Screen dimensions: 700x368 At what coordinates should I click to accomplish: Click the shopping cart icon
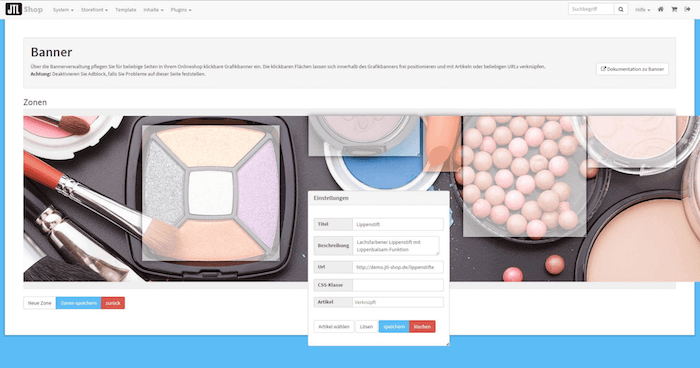coord(674,9)
